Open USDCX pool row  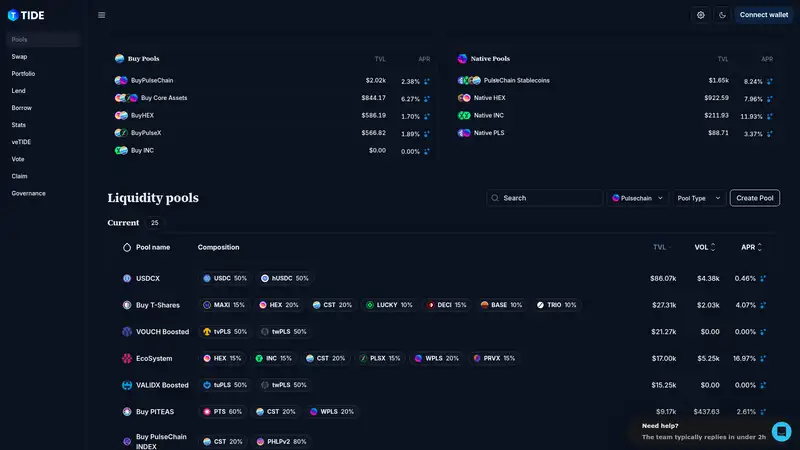click(x=443, y=278)
